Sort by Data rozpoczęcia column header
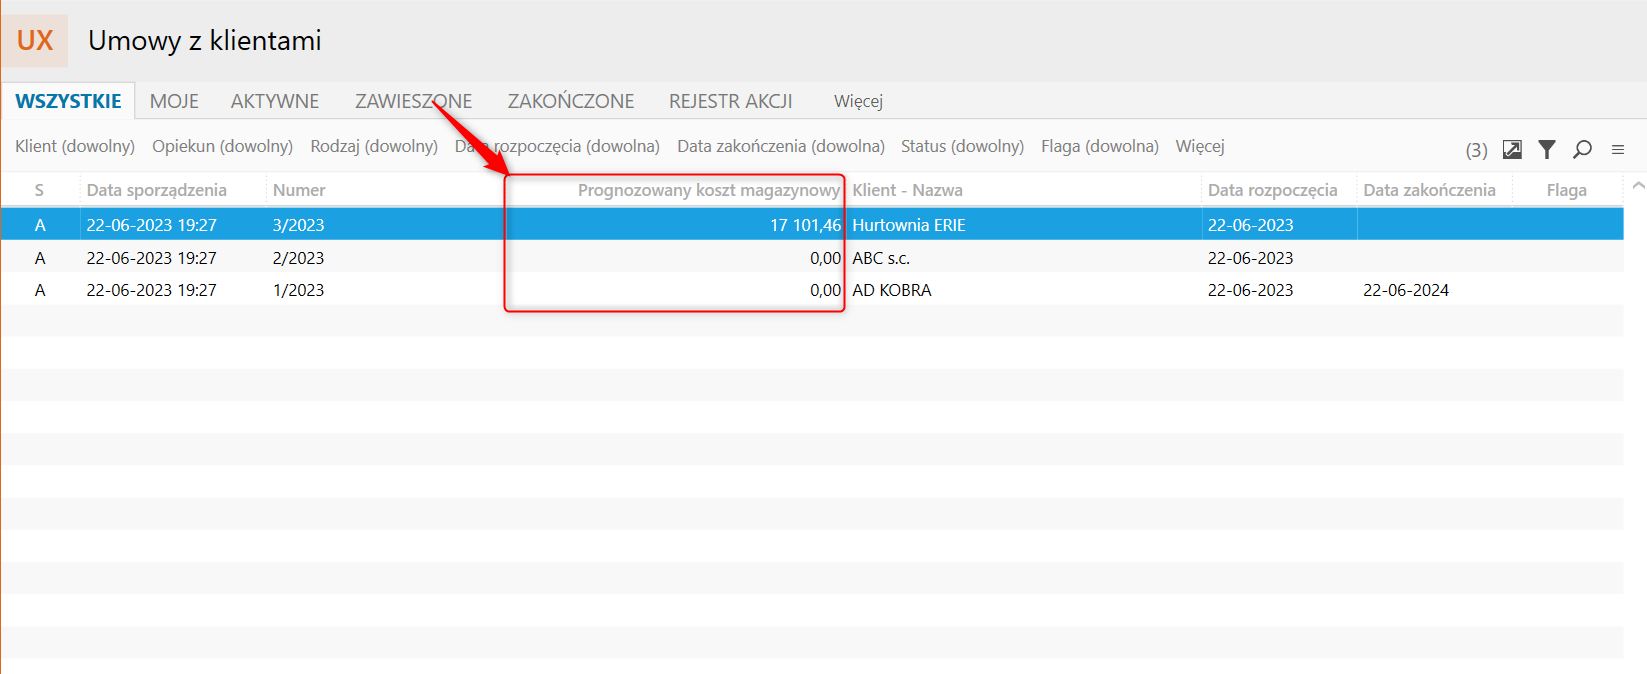 1272,190
